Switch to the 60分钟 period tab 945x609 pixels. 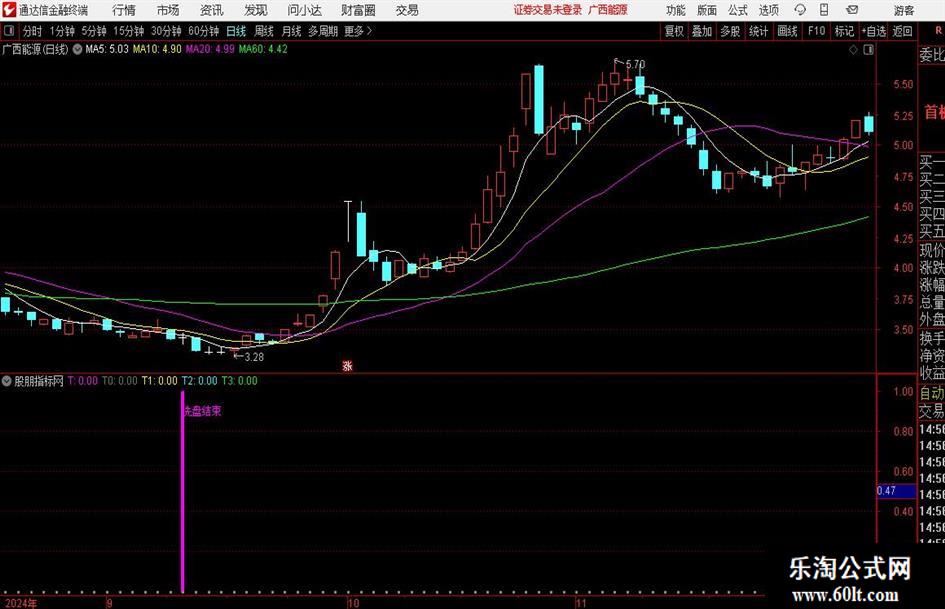pyautogui.click(x=203, y=31)
